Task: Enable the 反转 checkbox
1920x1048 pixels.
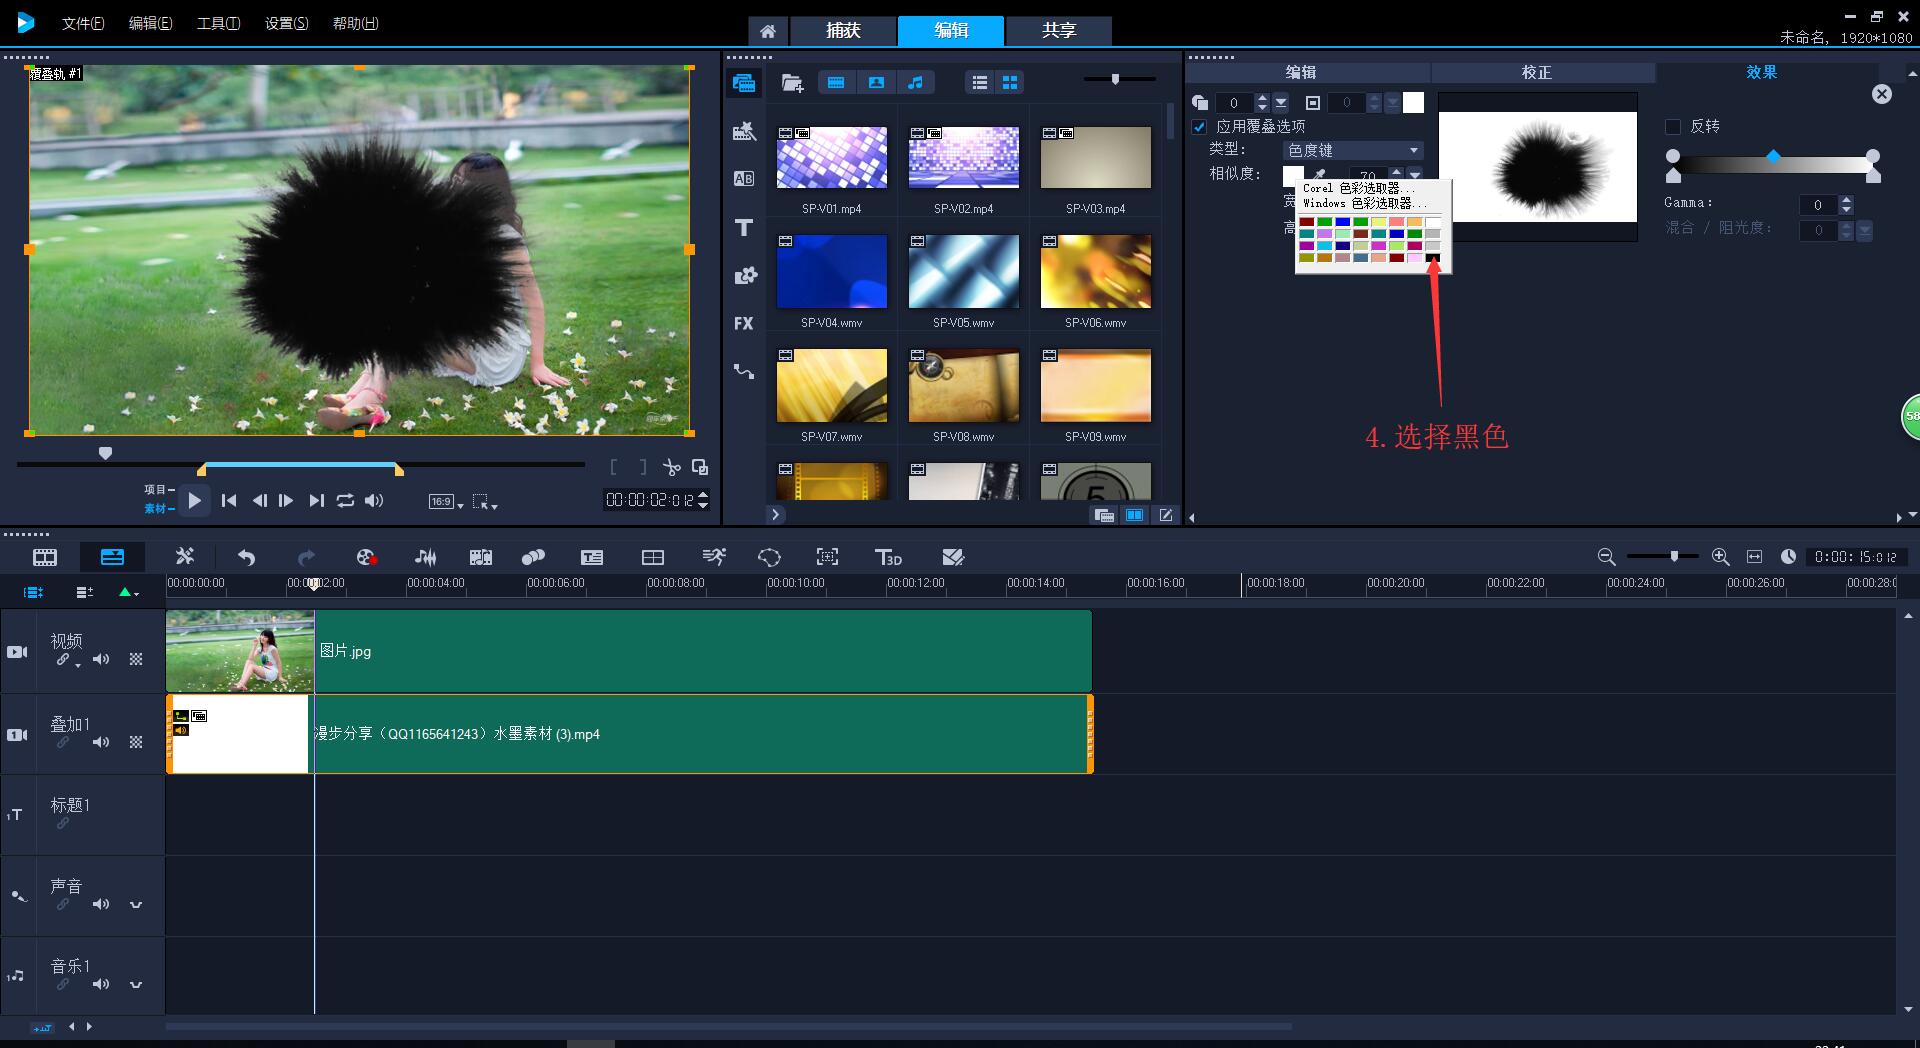Action: [x=1672, y=126]
